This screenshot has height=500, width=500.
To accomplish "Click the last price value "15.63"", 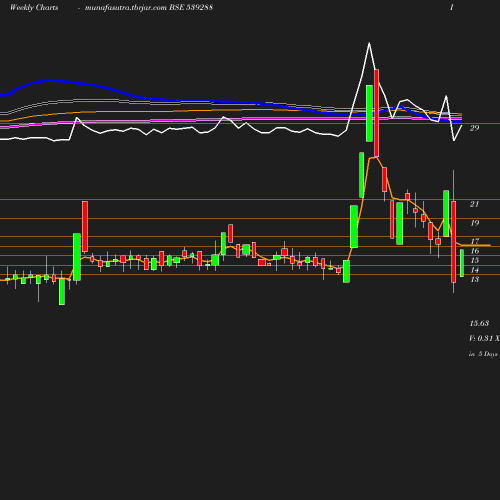I will coord(479,323).
